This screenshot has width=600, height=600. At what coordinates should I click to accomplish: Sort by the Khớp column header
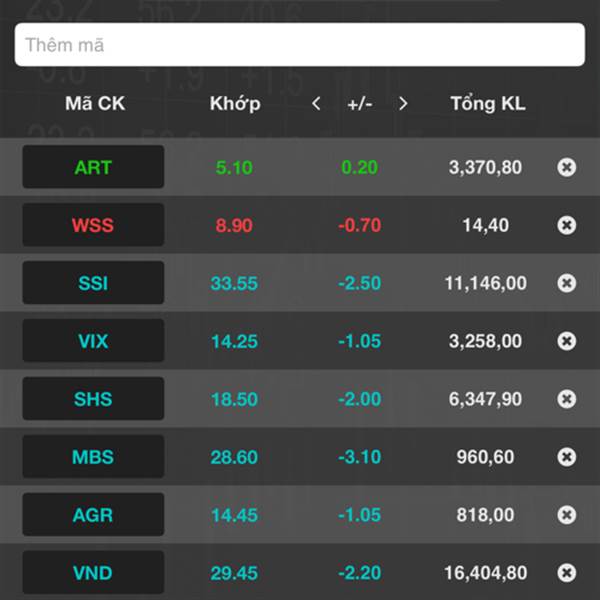tap(235, 103)
